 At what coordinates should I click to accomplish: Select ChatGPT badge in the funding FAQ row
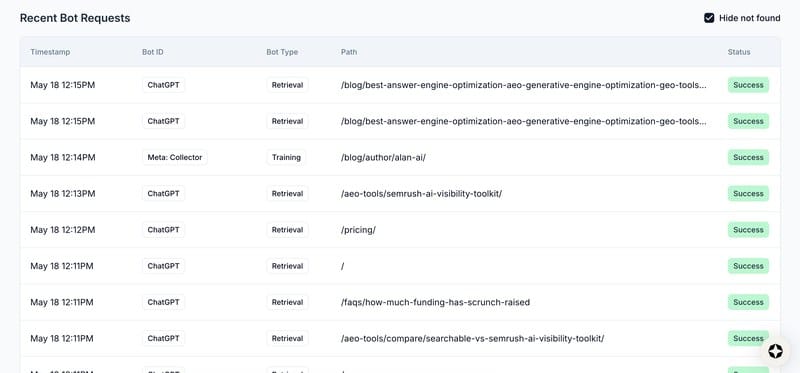coord(163,303)
